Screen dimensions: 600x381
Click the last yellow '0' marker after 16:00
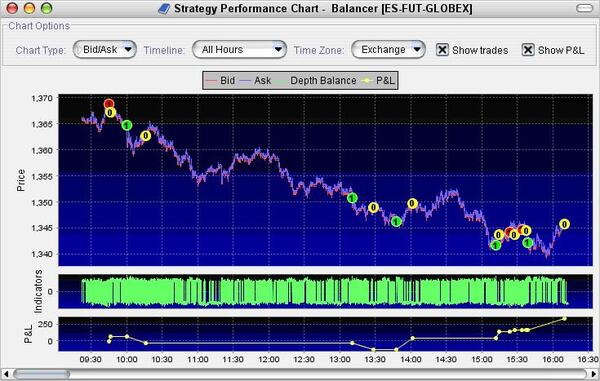[x=564, y=224]
